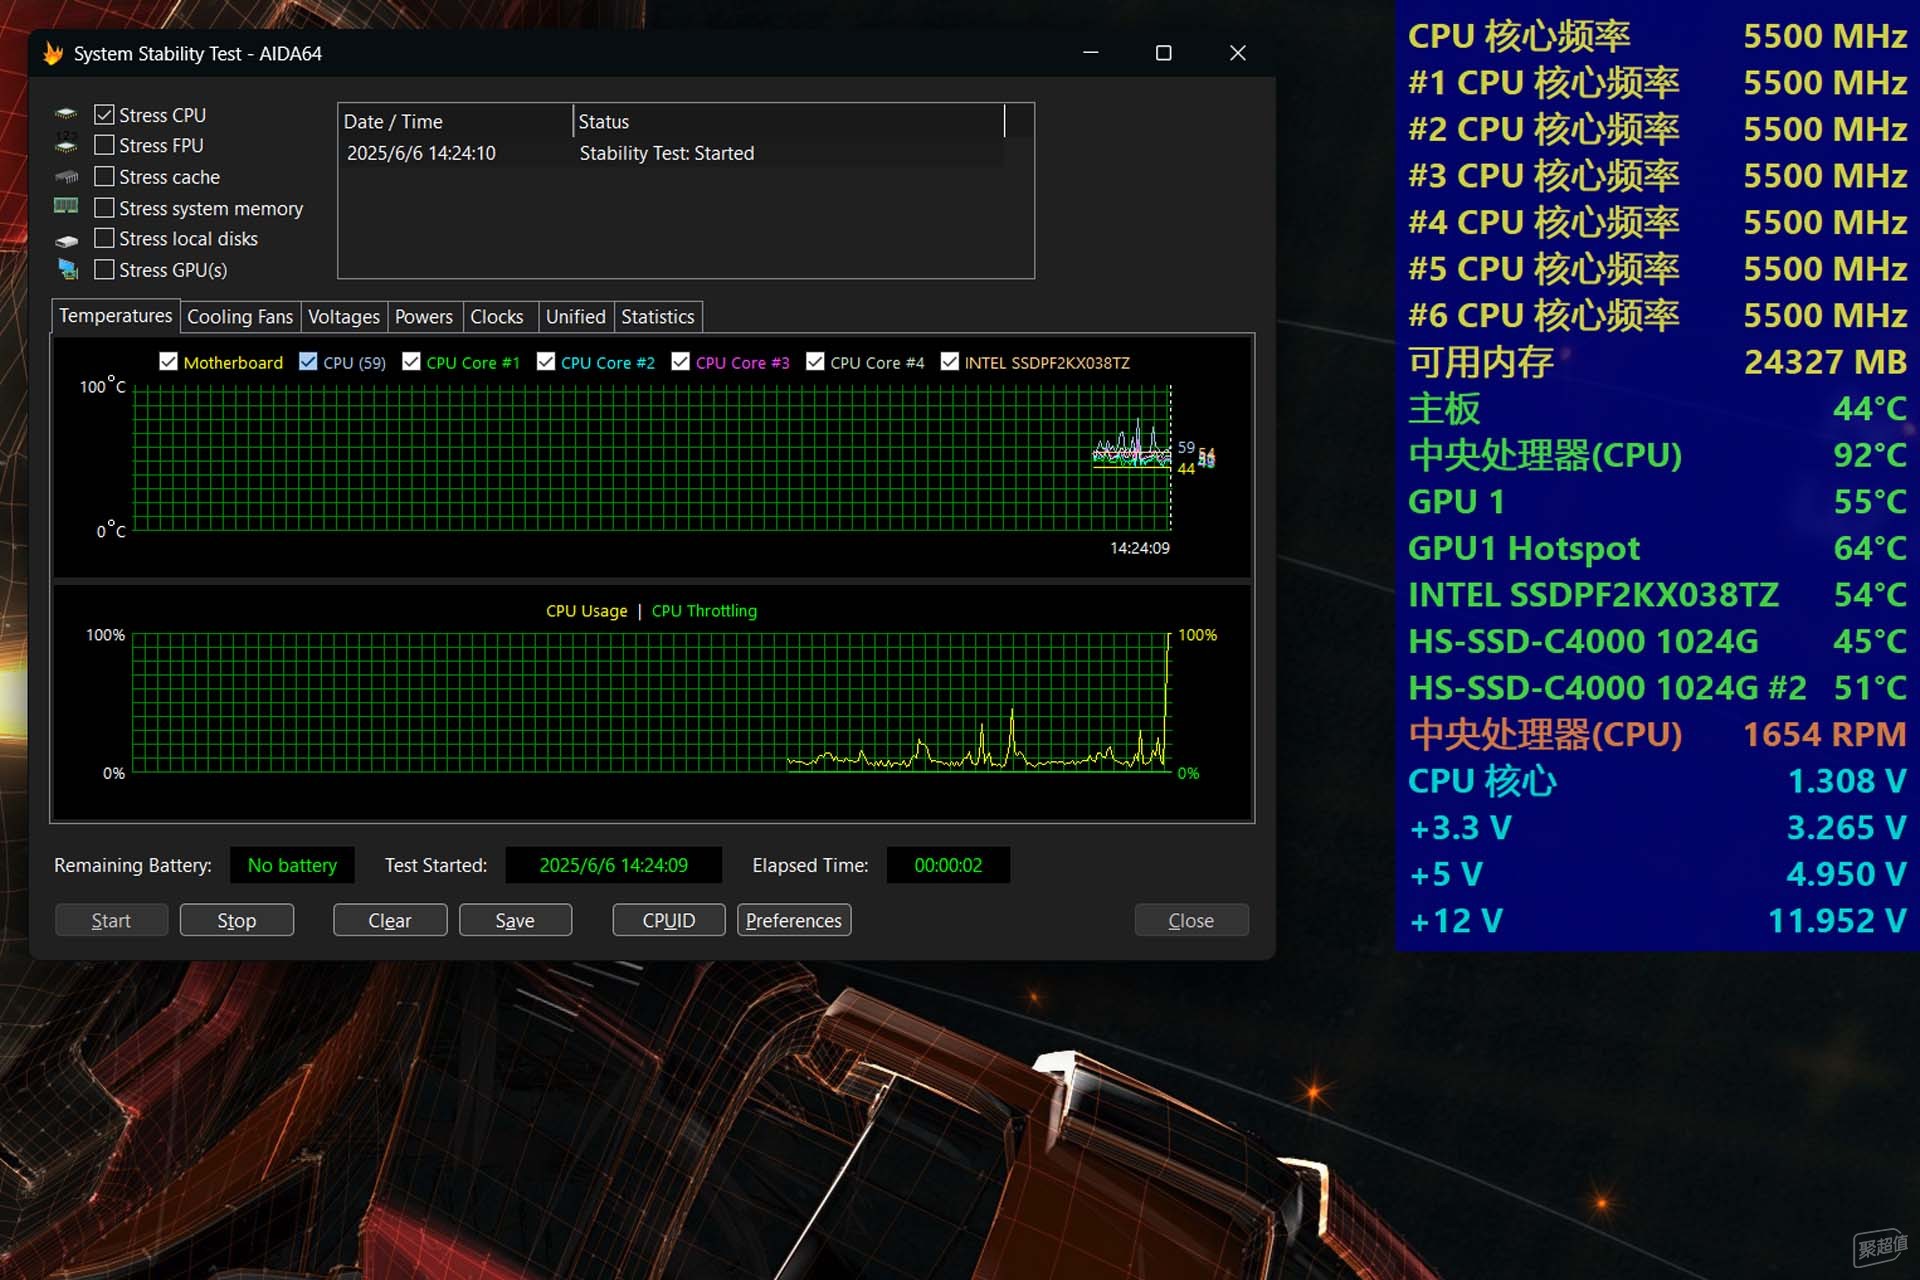The image size is (1920, 1280).
Task: Enable the Stress cache checkbox
Action: 104,176
